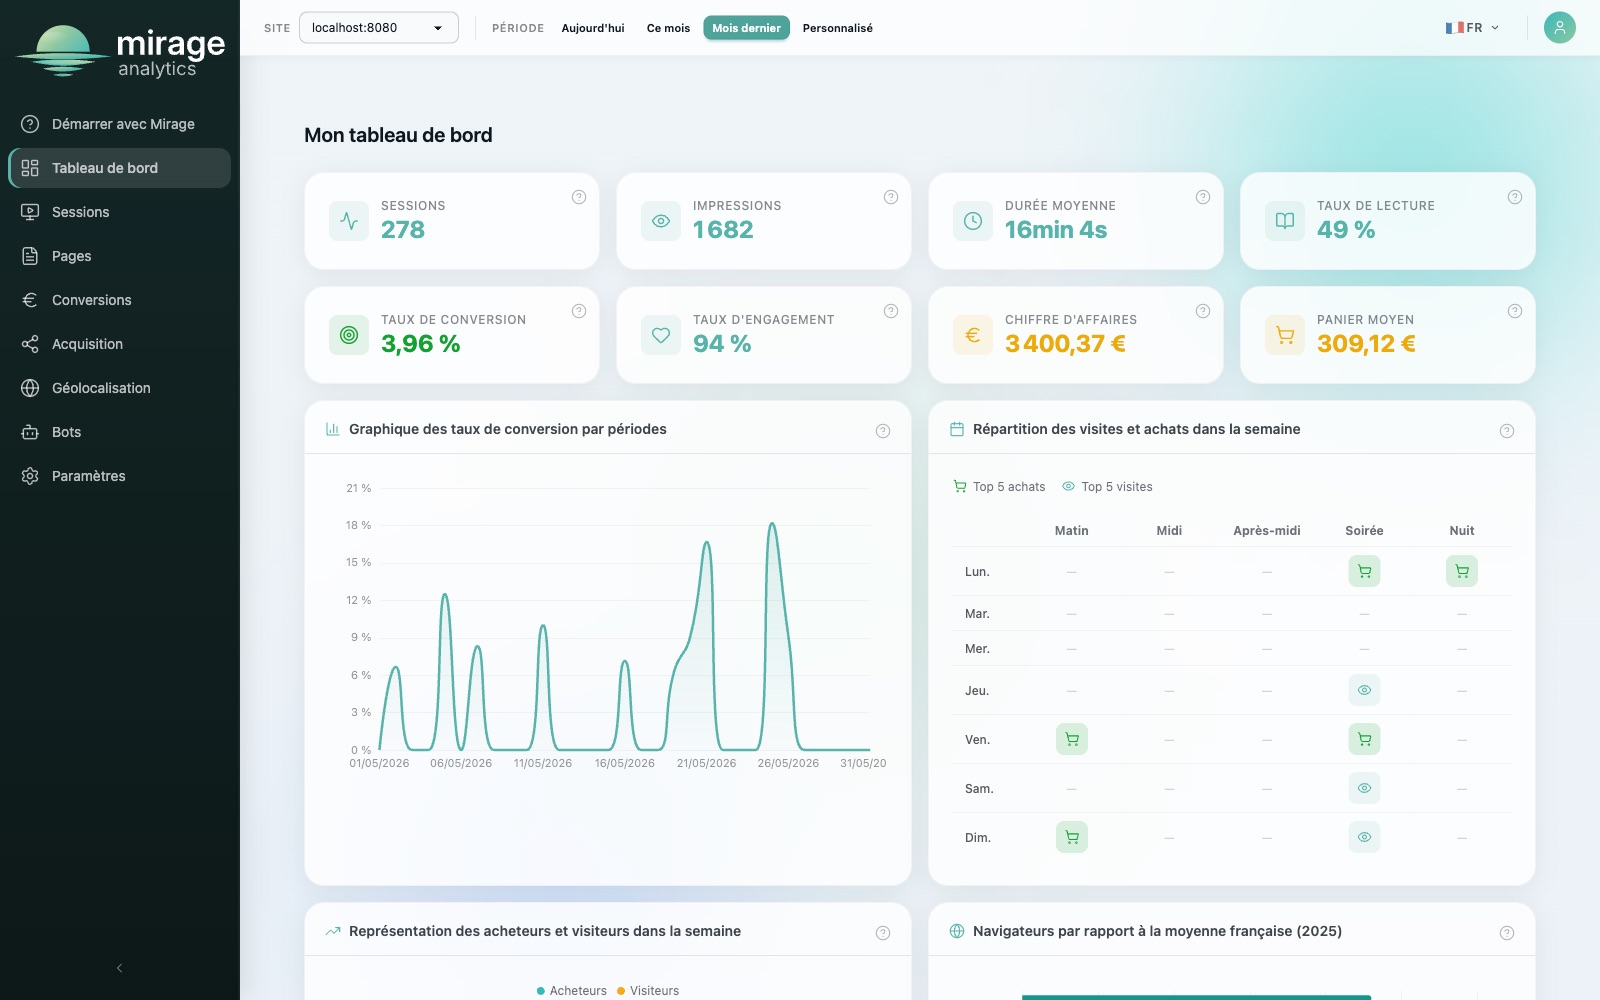
Task: Click the Impressions eye icon
Action: pos(661,221)
